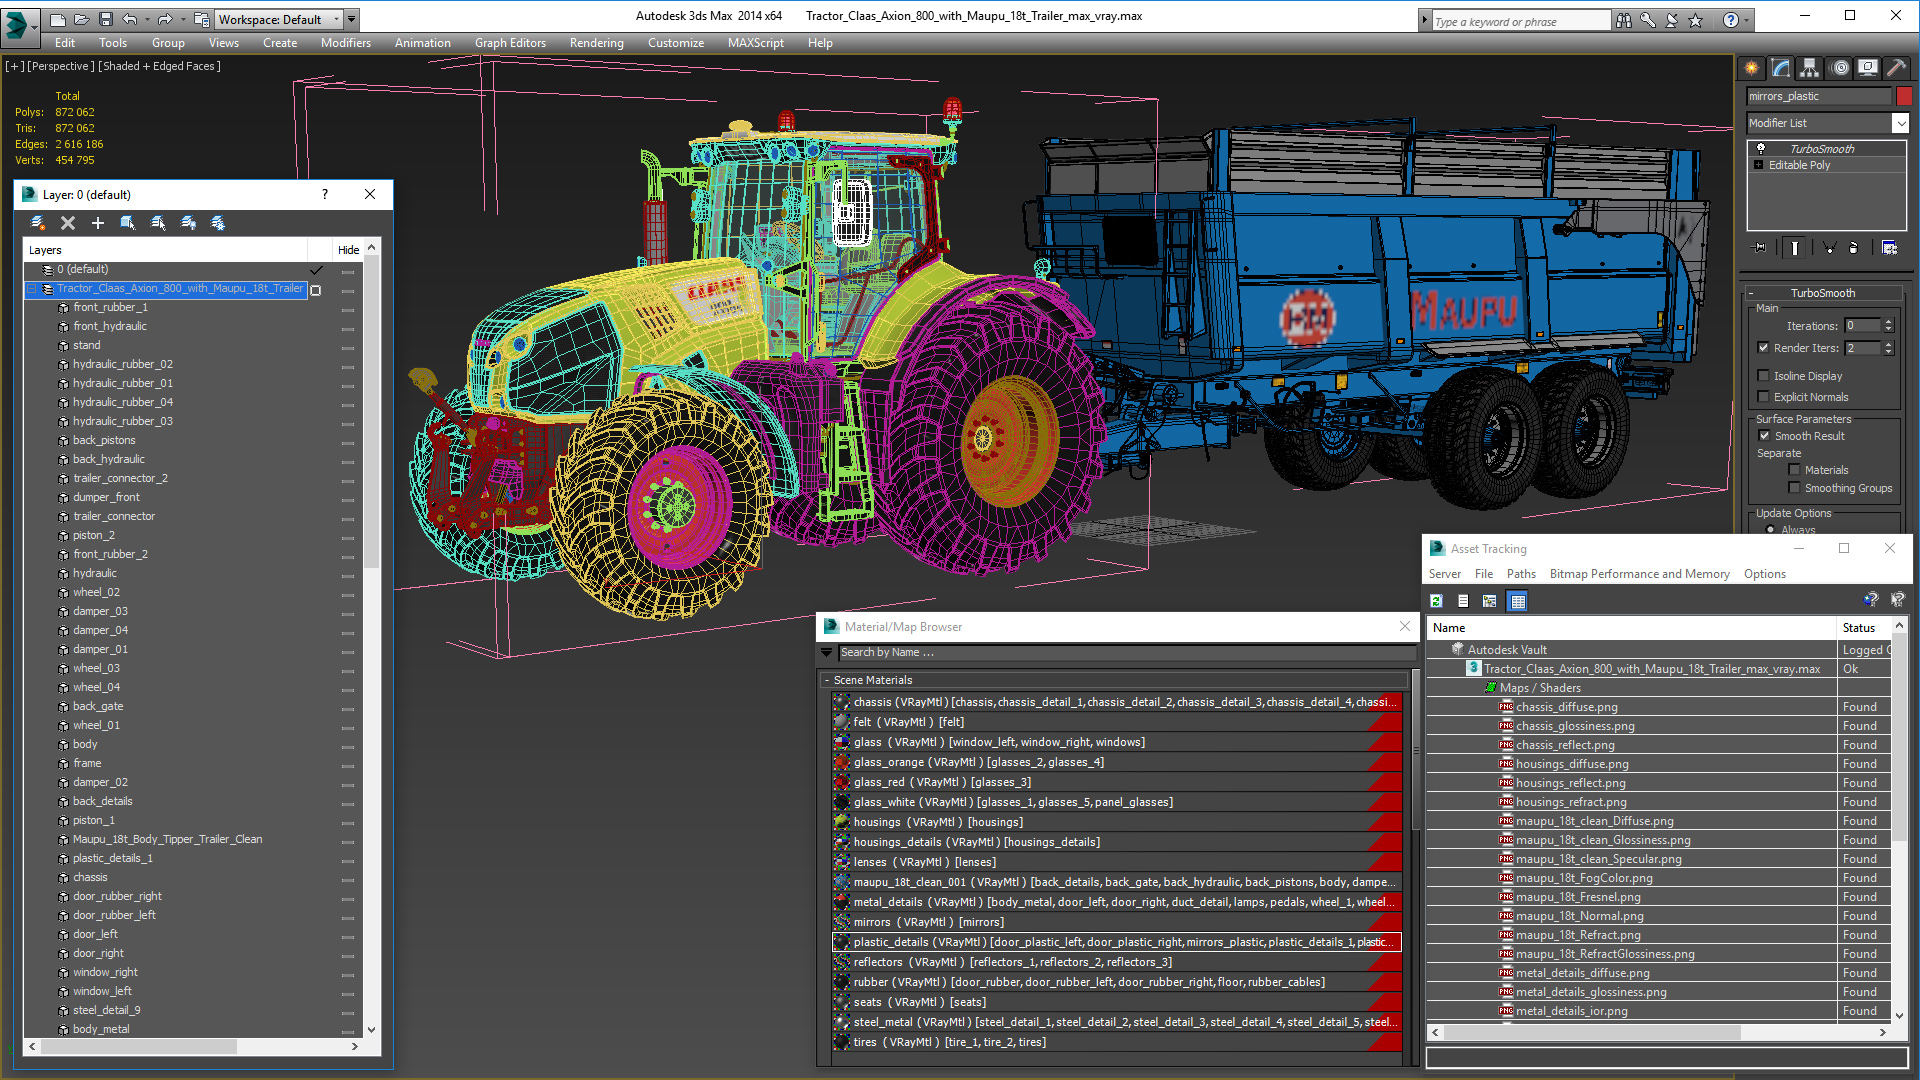The image size is (1920, 1080).
Task: Click the Perspective viewport label
Action: pyautogui.click(x=60, y=66)
